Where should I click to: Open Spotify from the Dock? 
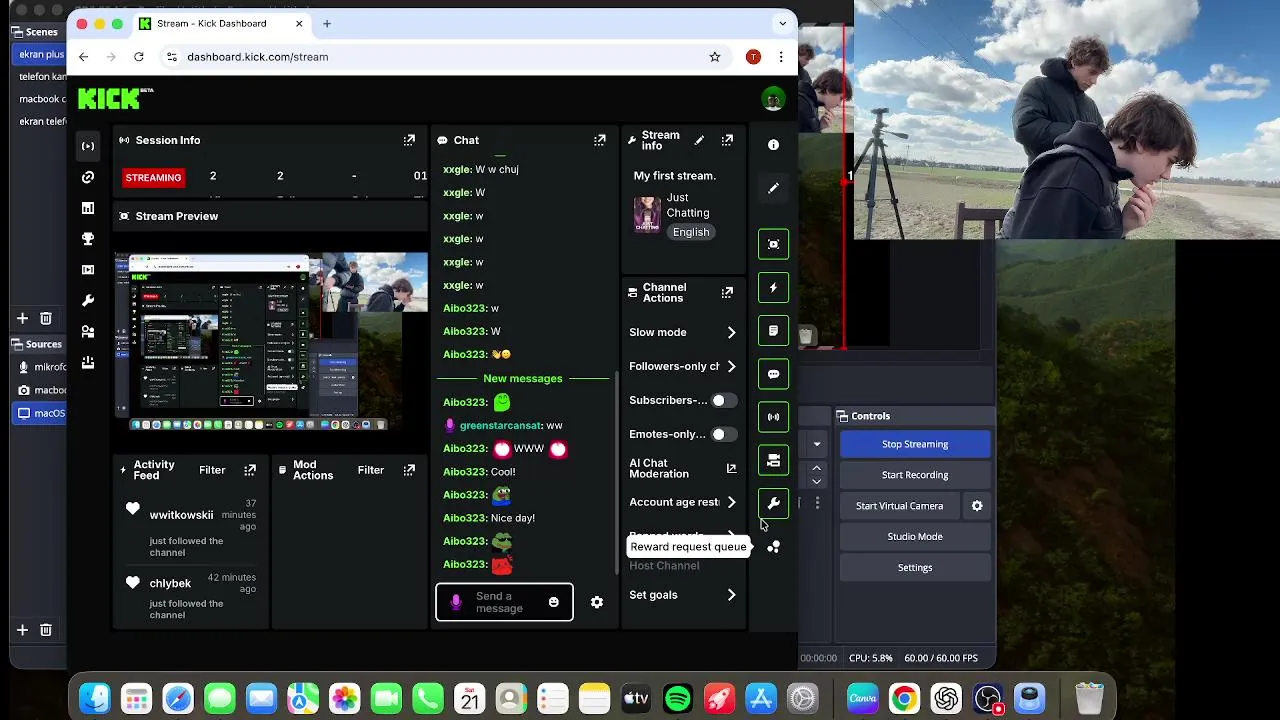pyautogui.click(x=678, y=698)
